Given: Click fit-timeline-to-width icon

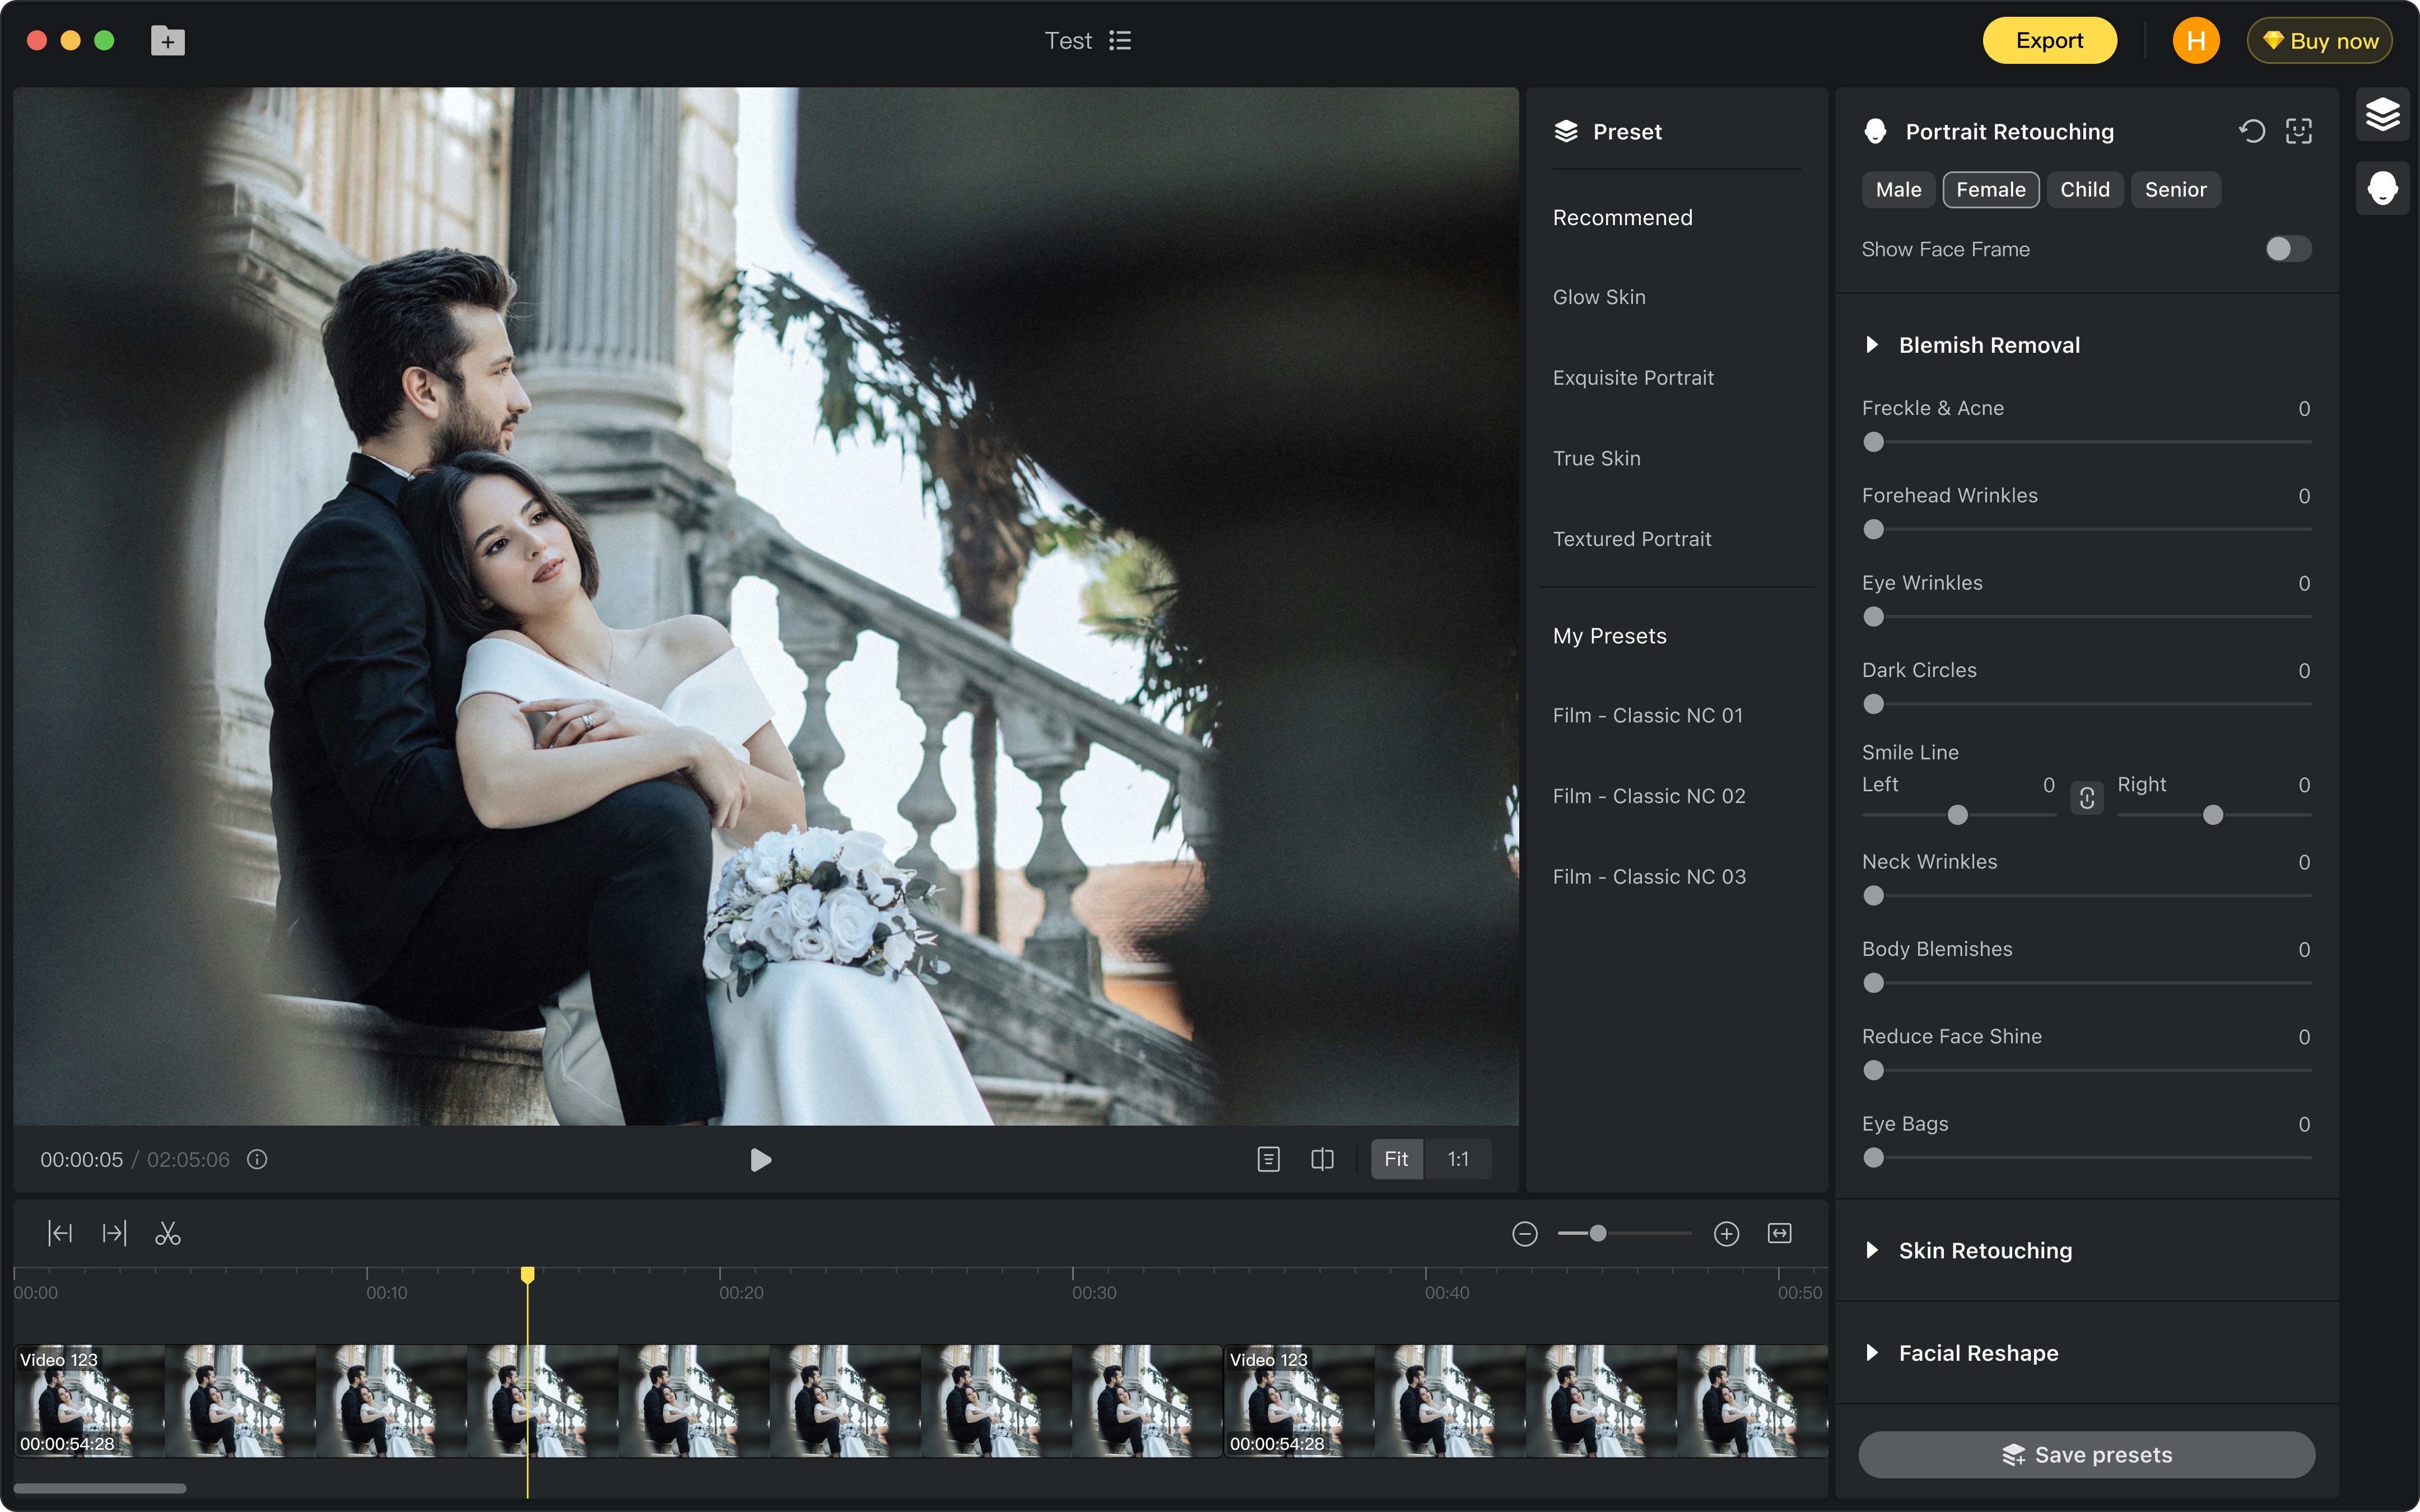Looking at the screenshot, I should point(1780,1233).
